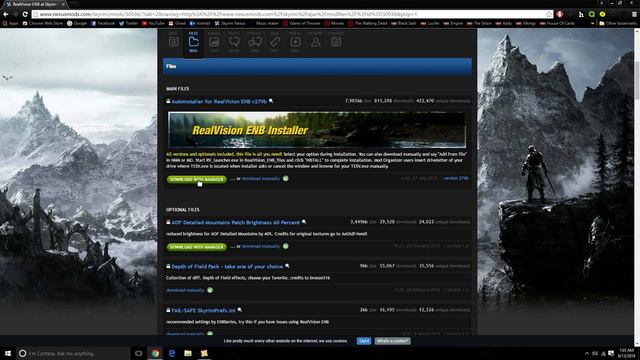Open The Walking Dead bookmark
This screenshot has height=360, width=640.
tap(368, 23)
